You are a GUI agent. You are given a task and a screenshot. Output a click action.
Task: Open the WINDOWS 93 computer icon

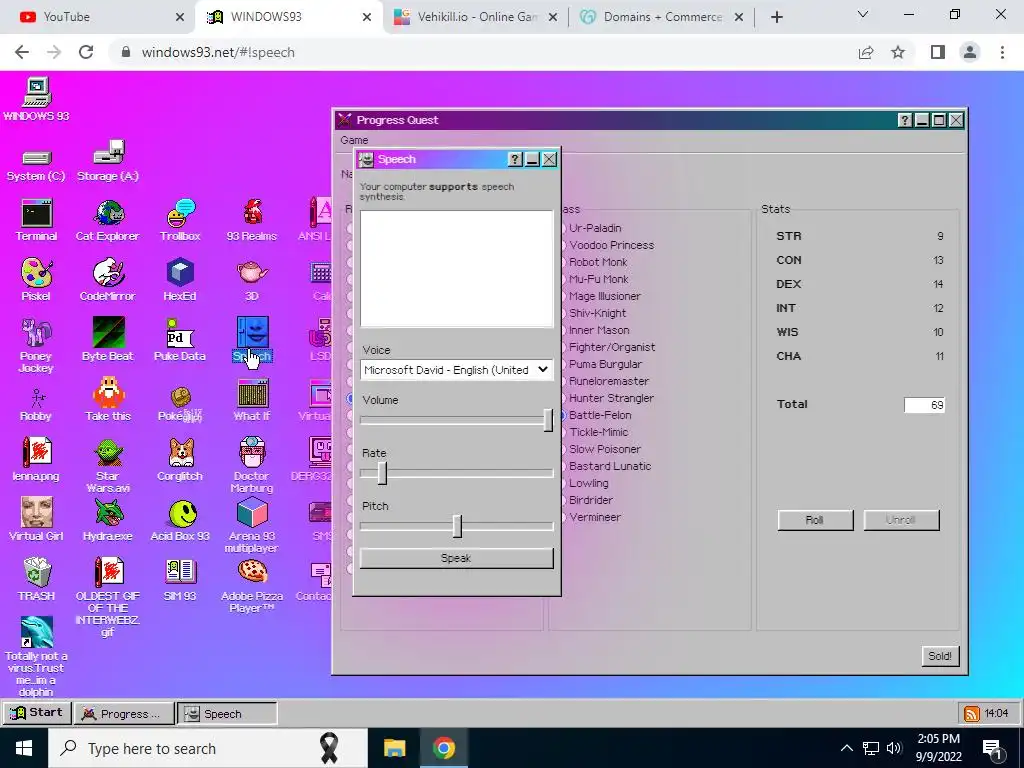click(x=36, y=99)
